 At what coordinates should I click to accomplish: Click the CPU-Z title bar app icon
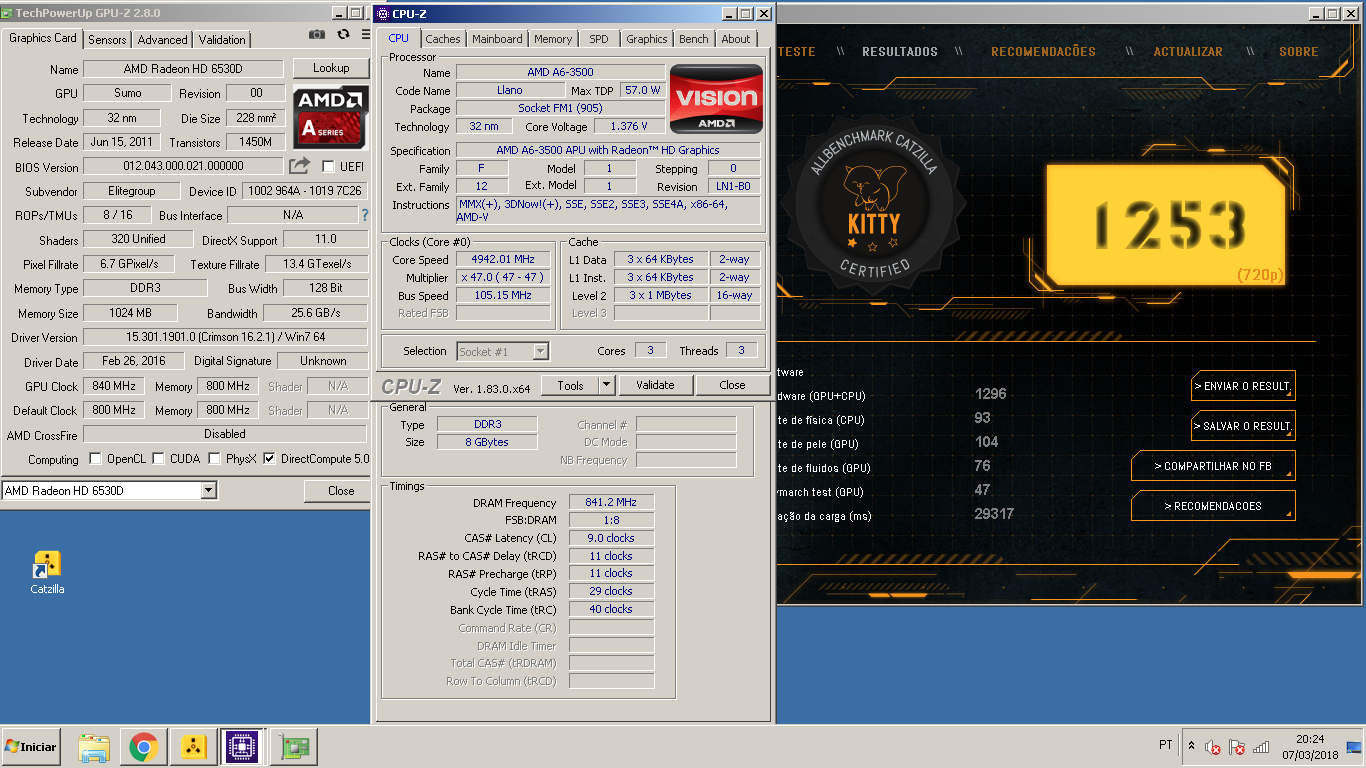[x=383, y=13]
